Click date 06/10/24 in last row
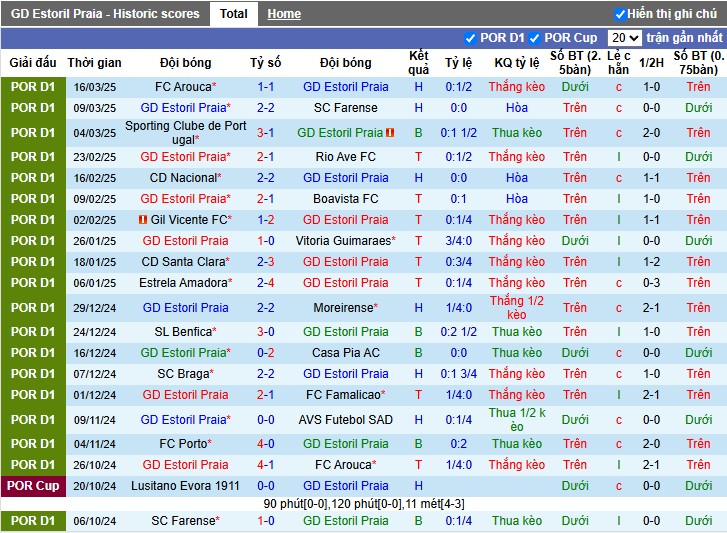 pyautogui.click(x=95, y=521)
